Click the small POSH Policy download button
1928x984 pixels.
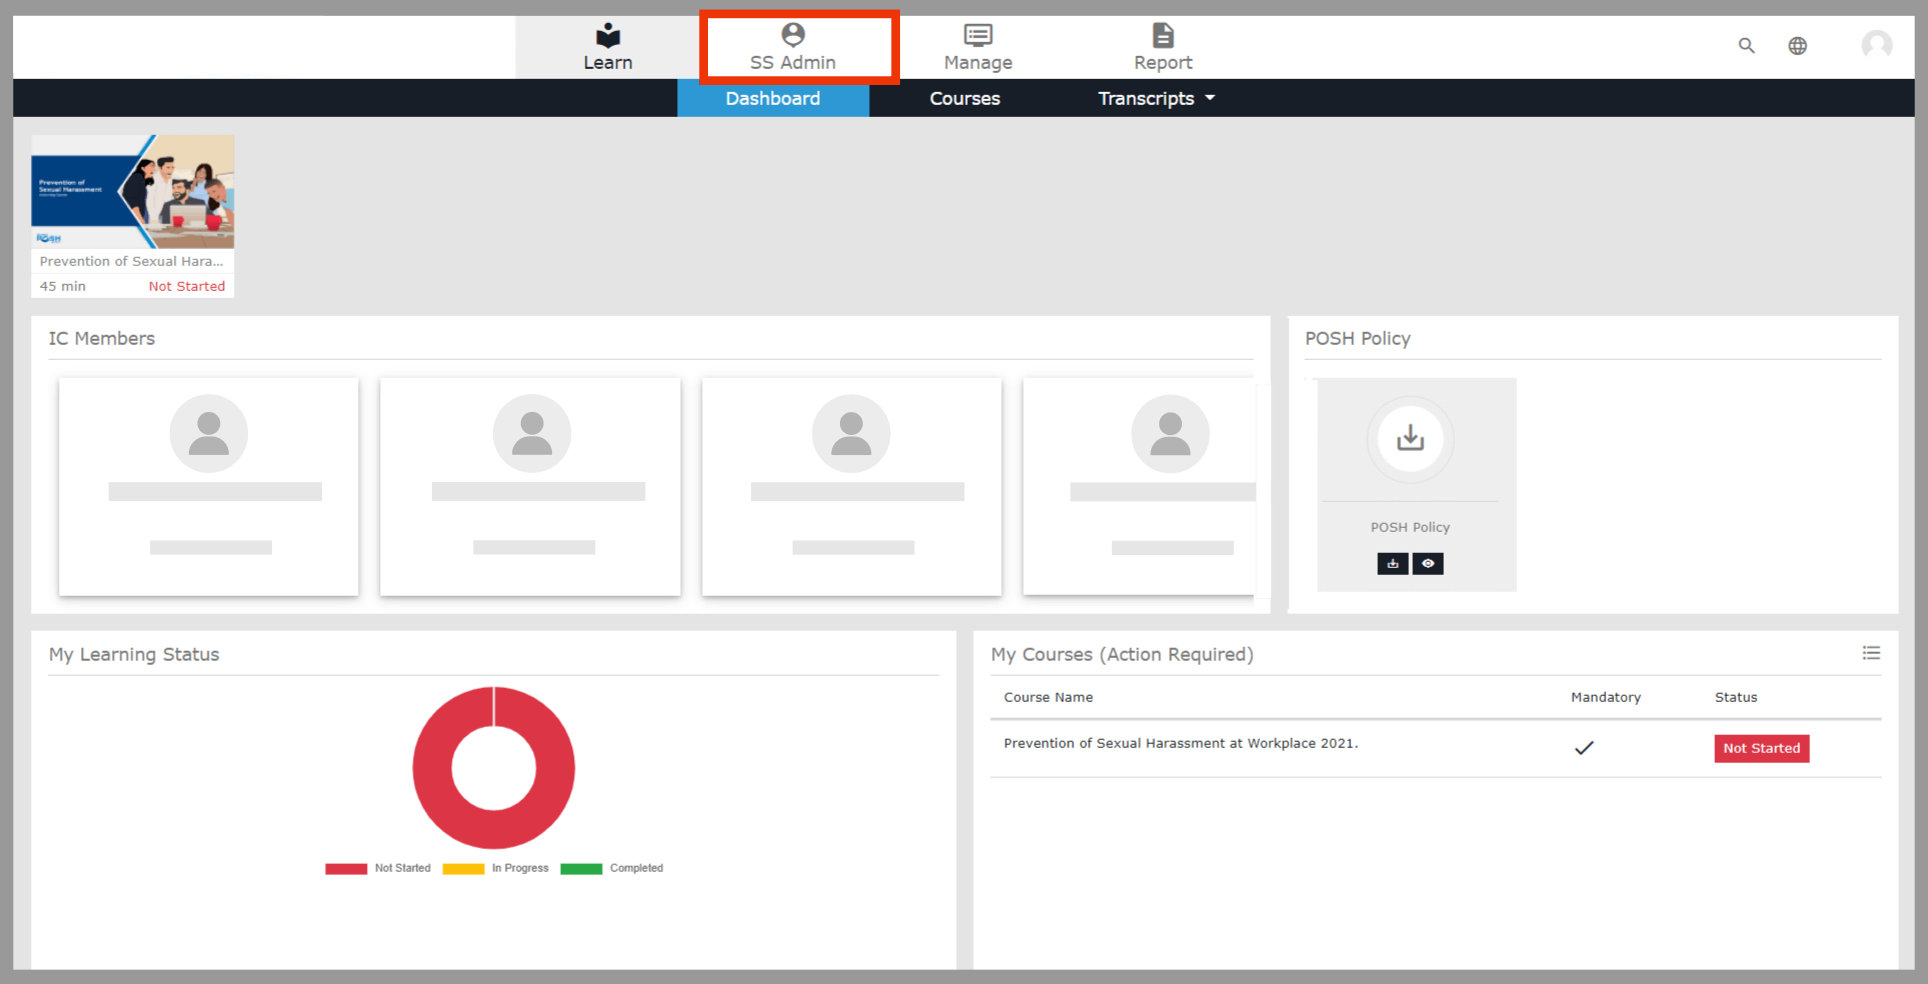click(1392, 564)
